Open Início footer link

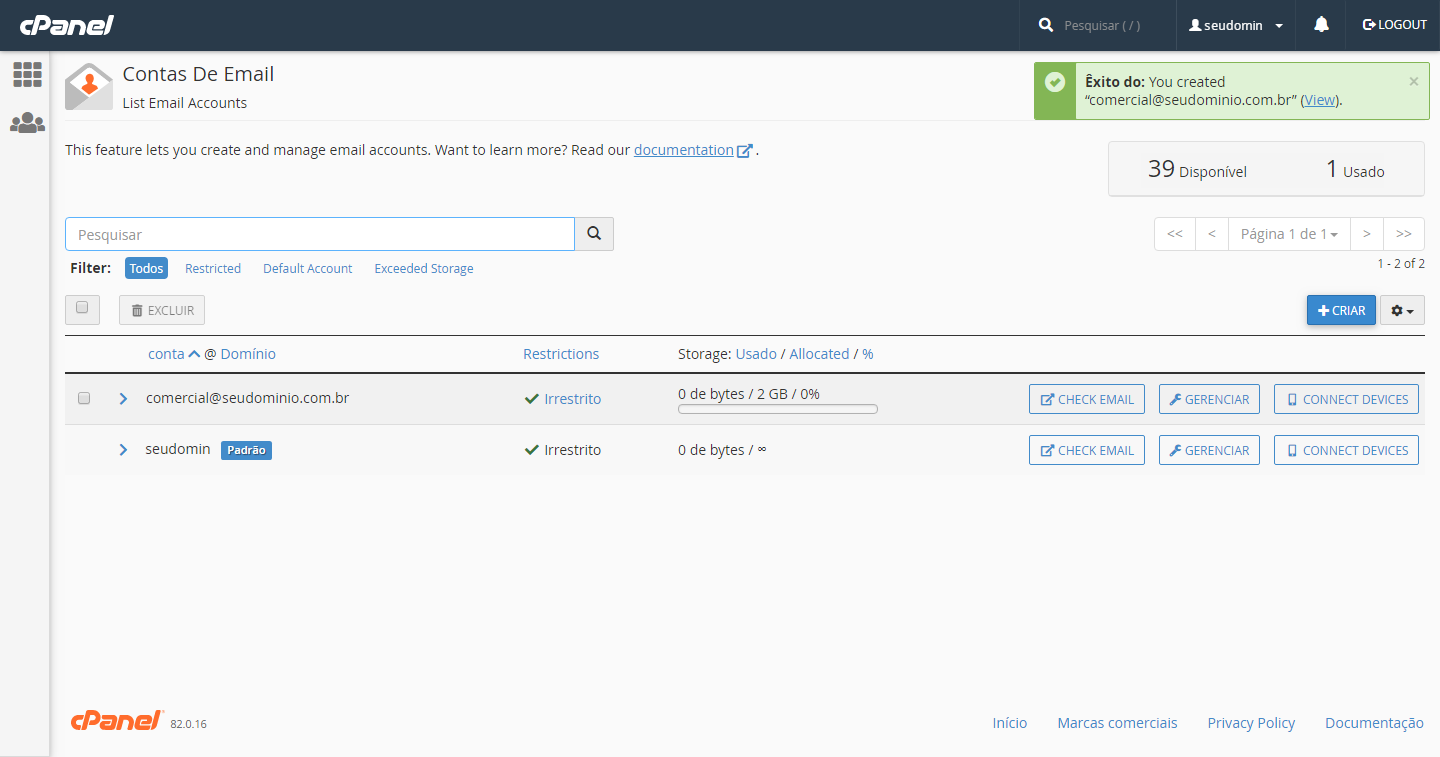1010,723
